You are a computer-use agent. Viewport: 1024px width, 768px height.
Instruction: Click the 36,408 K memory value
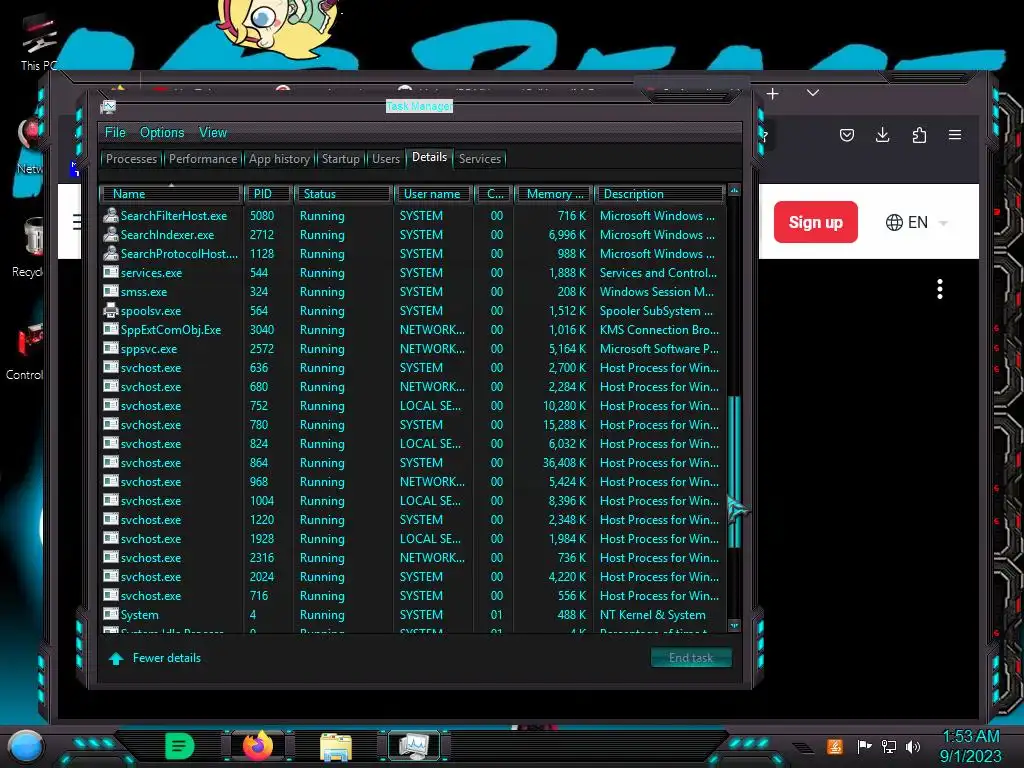[564, 462]
